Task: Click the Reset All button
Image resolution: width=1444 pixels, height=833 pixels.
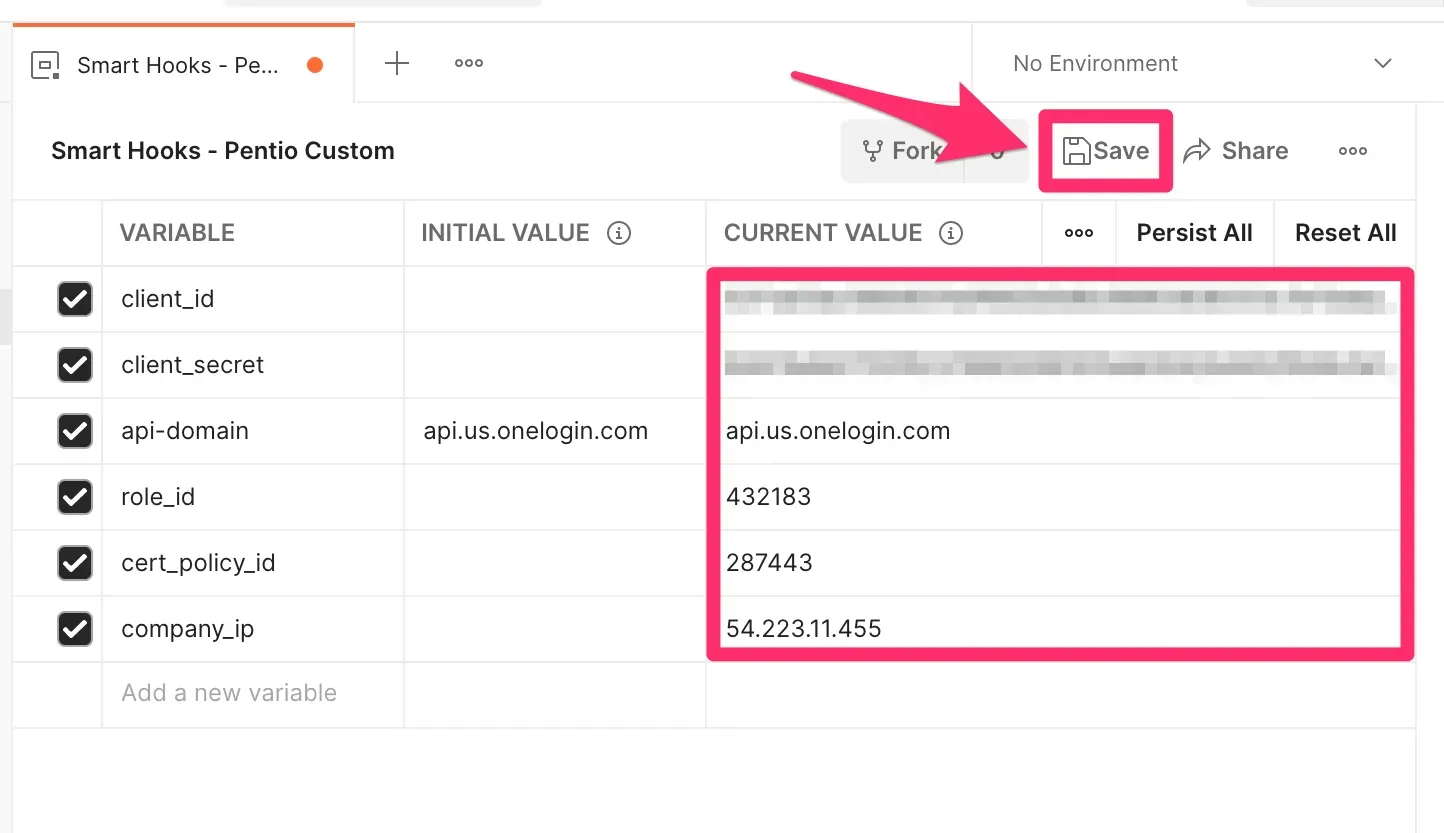Action: [x=1345, y=233]
